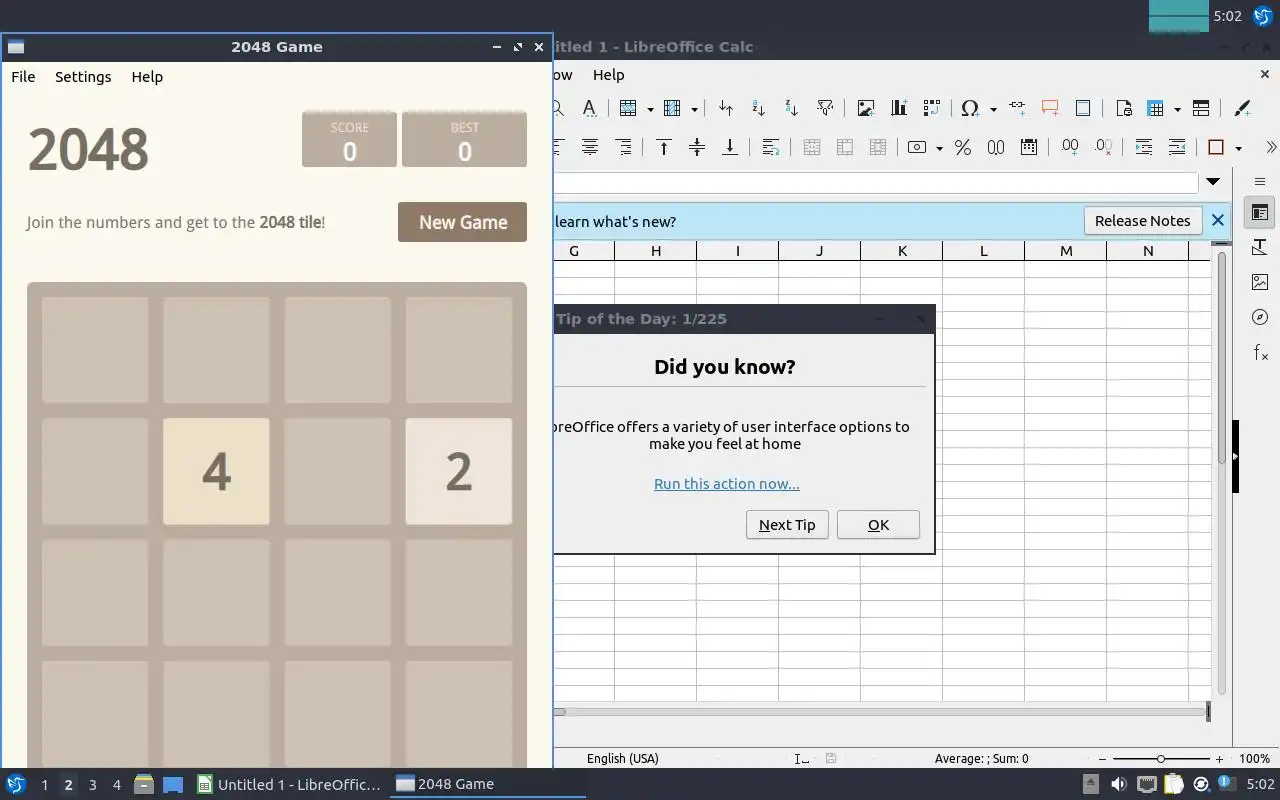Click the Show Draw Functions icon
1280x800 pixels.
pyautogui.click(x=1242, y=108)
